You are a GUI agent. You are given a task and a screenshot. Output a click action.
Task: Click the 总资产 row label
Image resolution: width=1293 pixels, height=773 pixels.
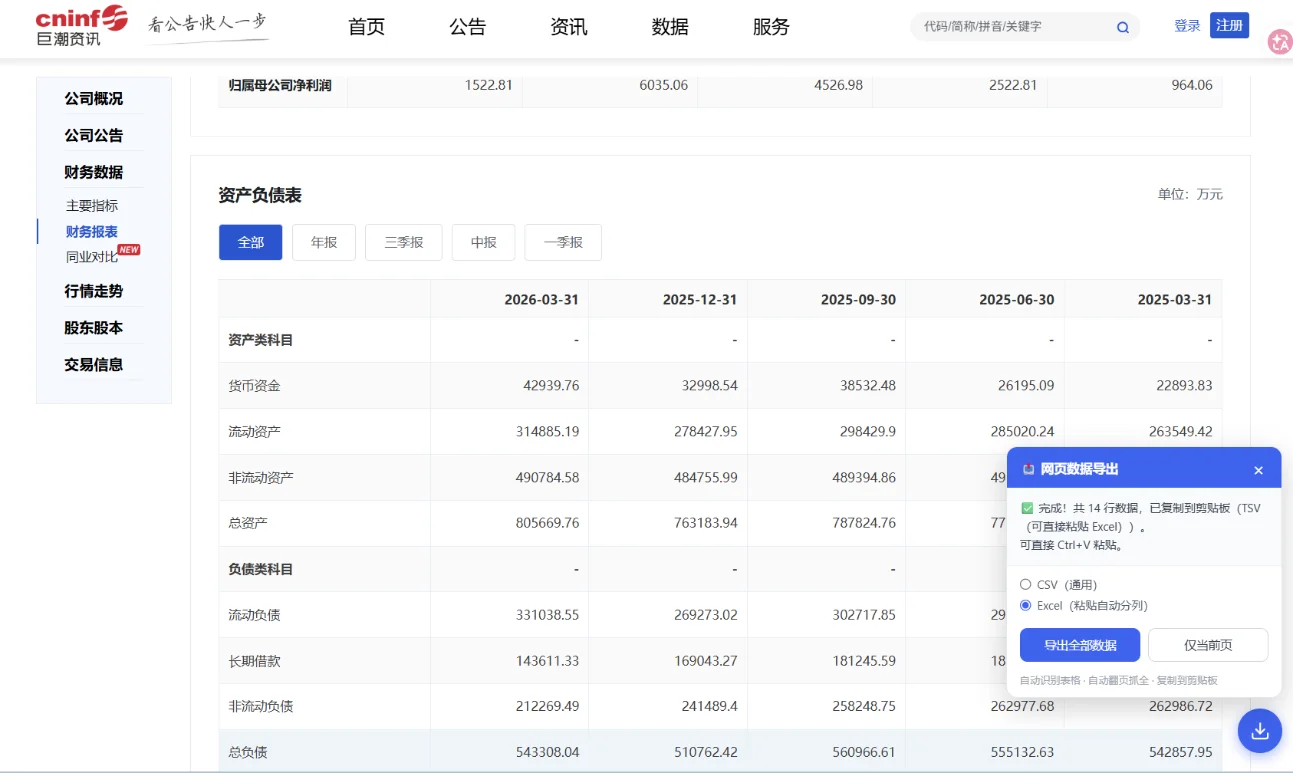[248, 523]
